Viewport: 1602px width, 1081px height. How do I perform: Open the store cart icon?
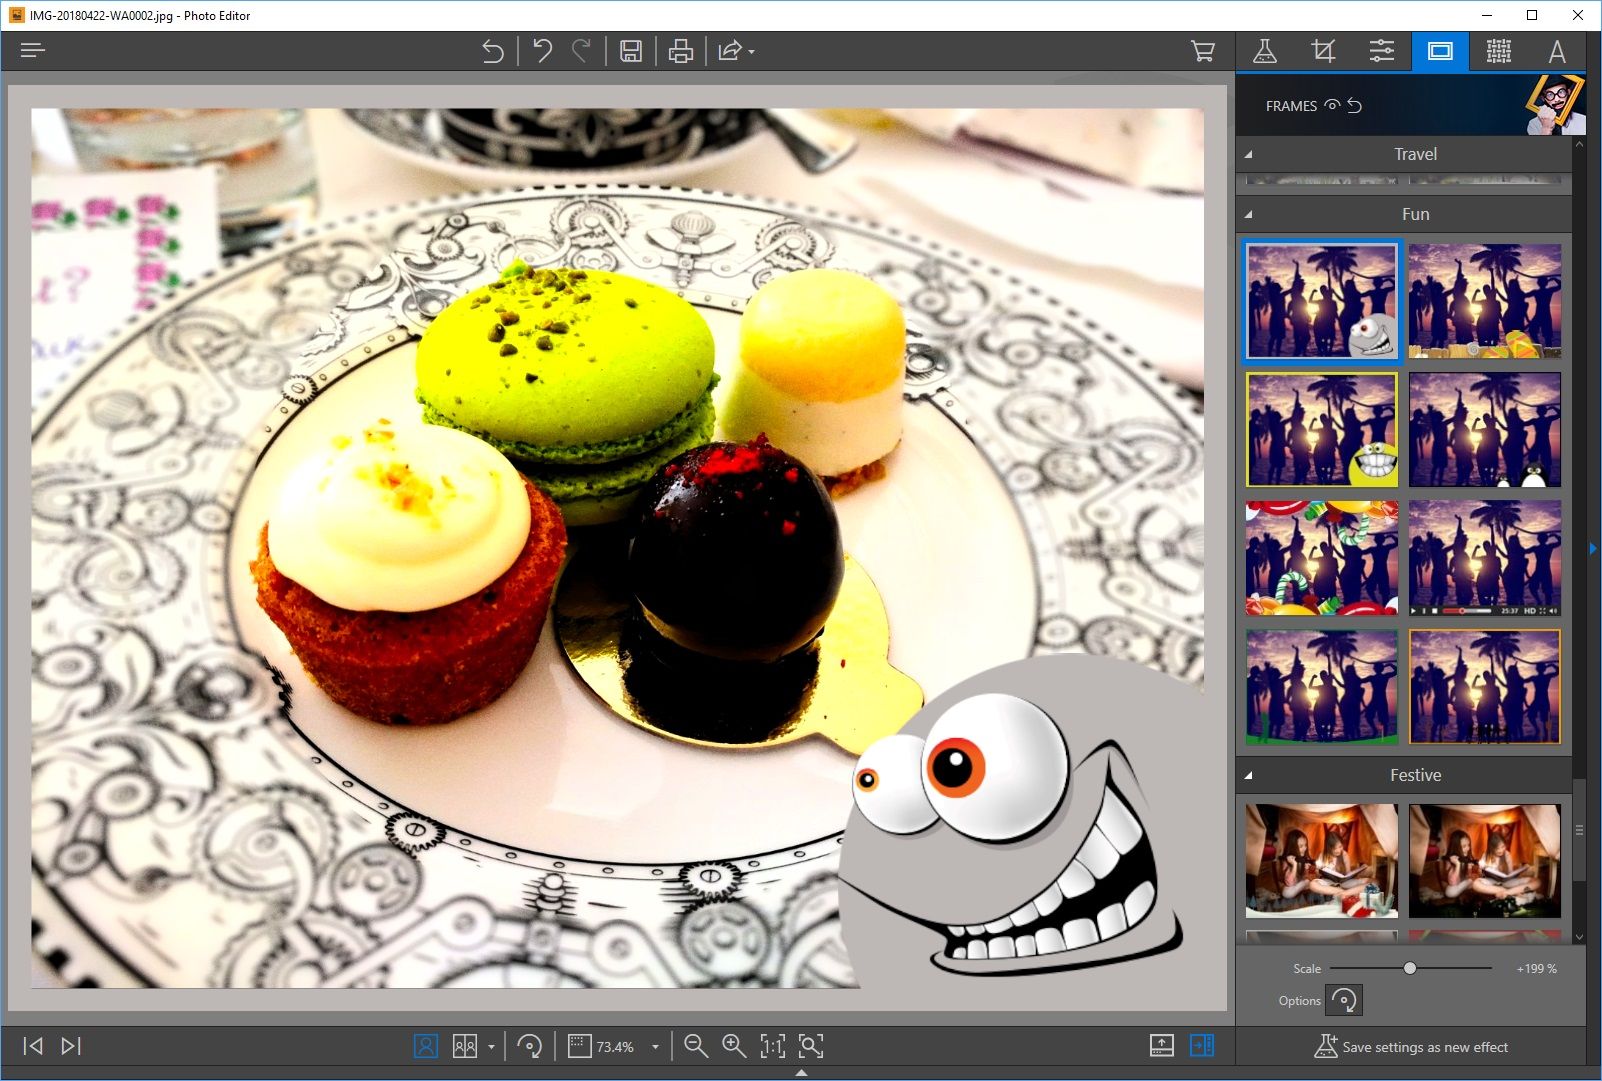[1202, 50]
